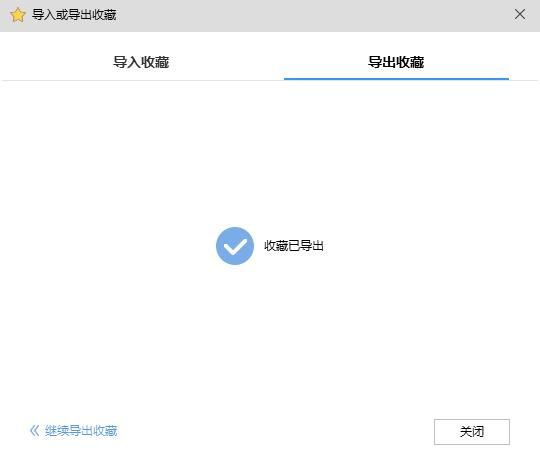Click the yellow star icon in title bar
Screen dimensions: 540x461
[18, 15]
